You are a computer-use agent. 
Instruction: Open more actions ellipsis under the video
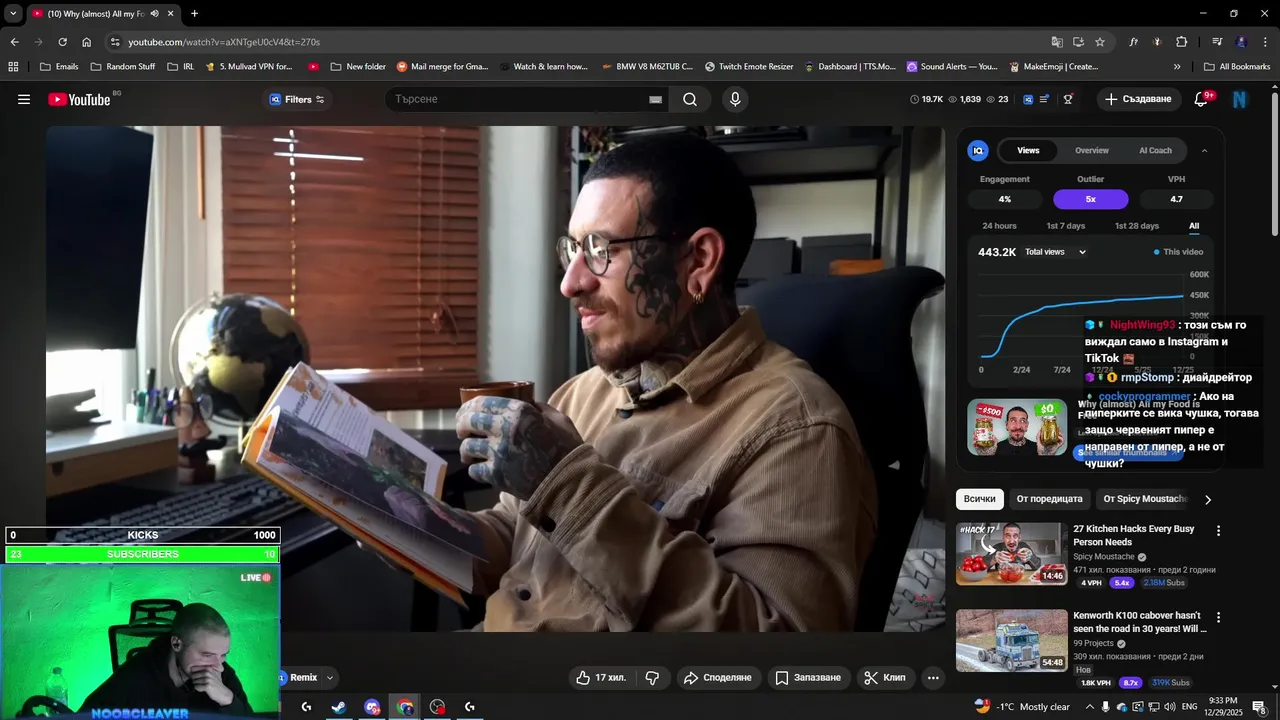click(933, 677)
